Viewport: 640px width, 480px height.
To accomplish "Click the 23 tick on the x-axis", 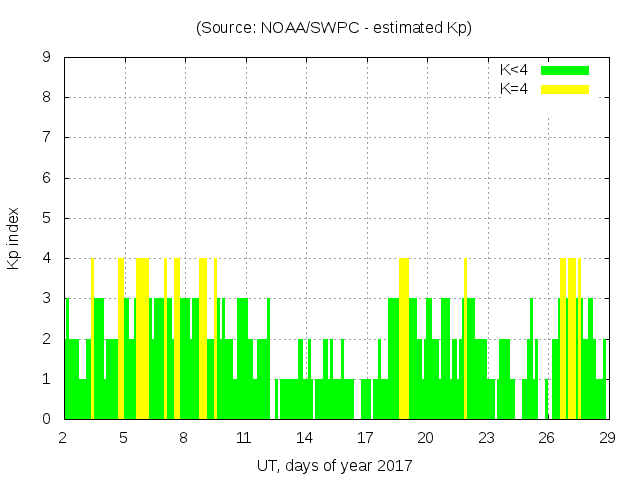I will click(x=486, y=437).
